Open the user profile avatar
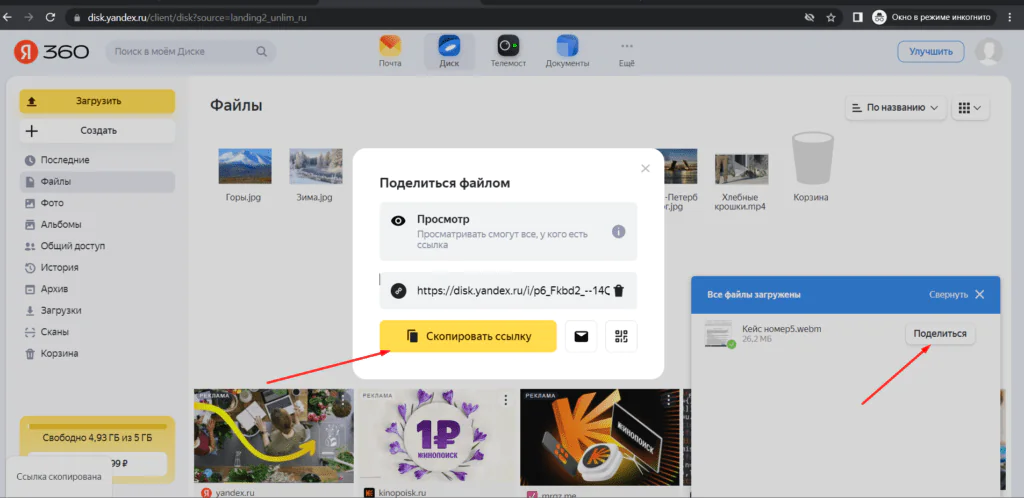1024x498 pixels. pos(988,52)
